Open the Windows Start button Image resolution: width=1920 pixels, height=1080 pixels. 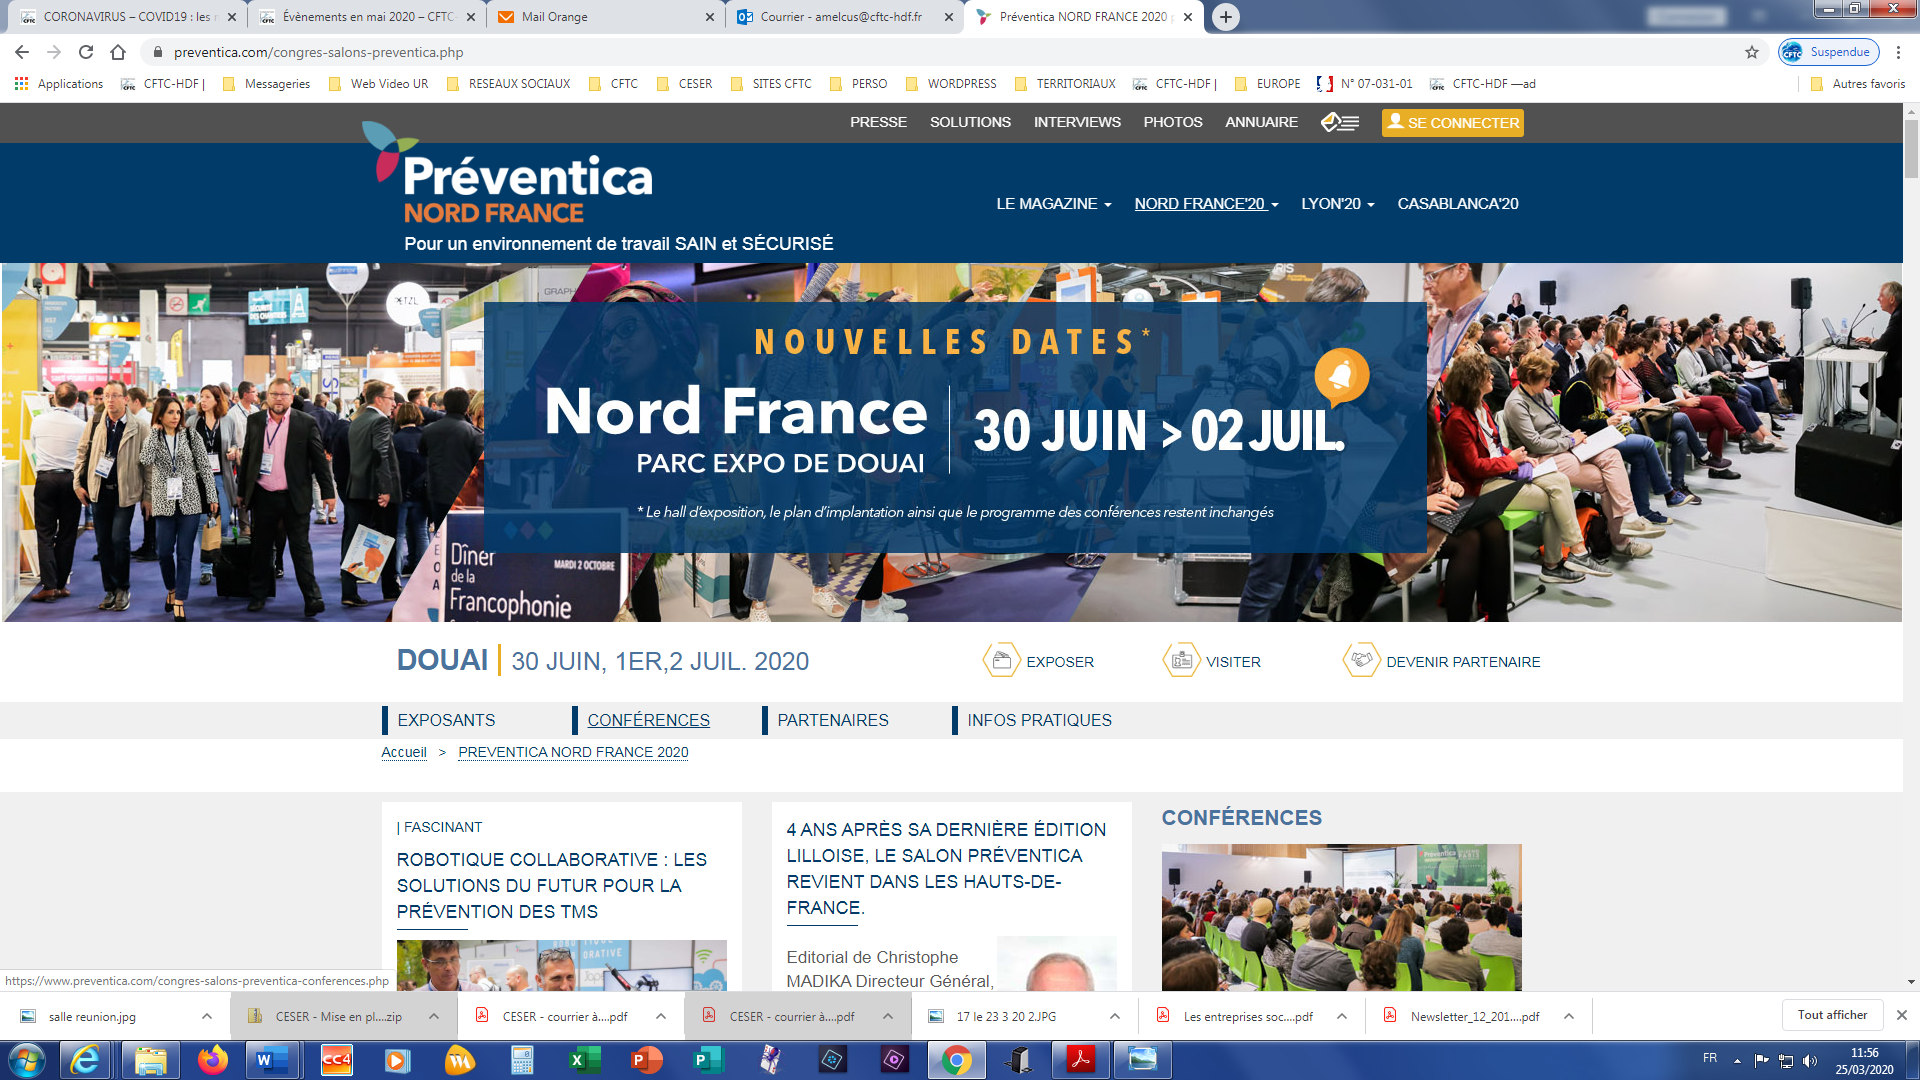coord(27,1060)
